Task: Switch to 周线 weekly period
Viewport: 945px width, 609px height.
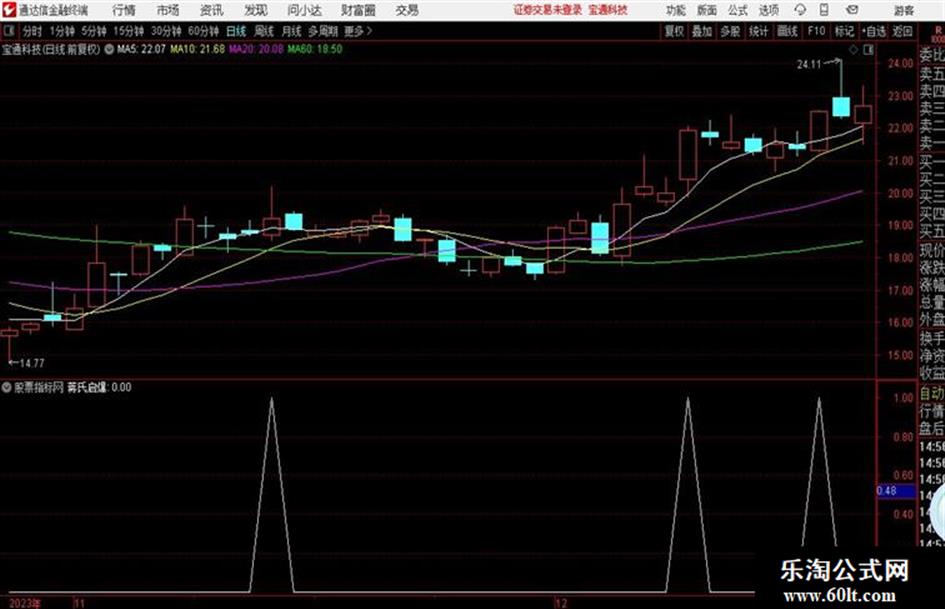Action: 264,31
